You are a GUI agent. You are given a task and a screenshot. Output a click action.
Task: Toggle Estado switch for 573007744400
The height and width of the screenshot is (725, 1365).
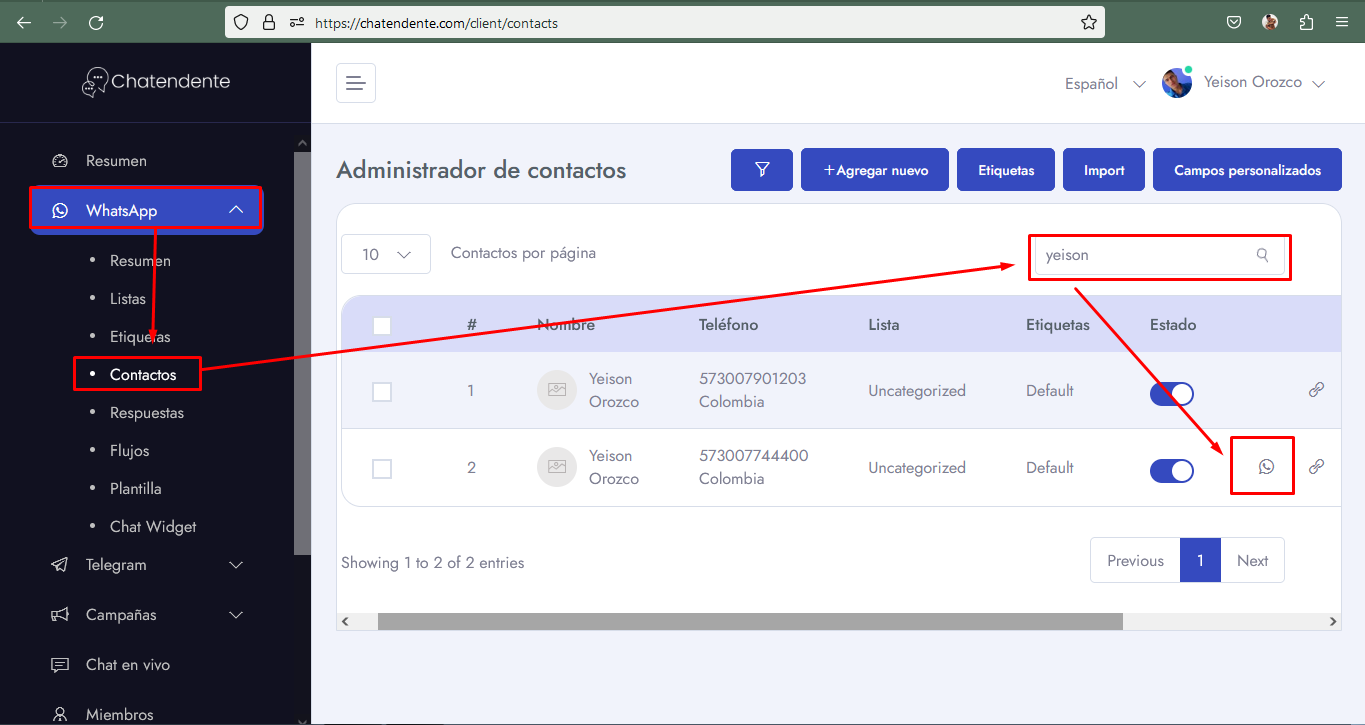tap(1172, 471)
